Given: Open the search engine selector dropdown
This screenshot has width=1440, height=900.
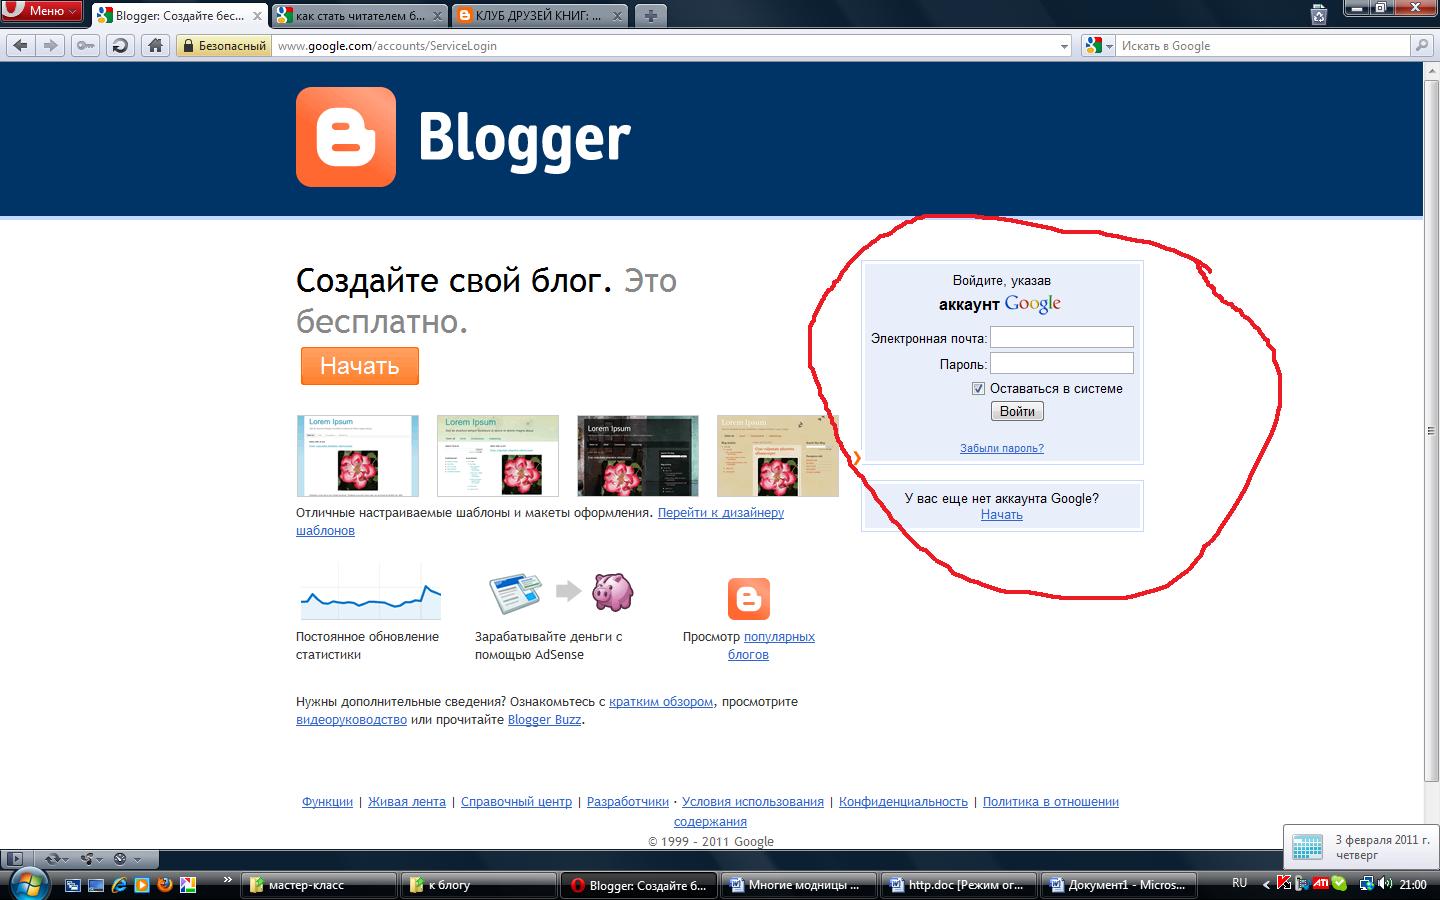Looking at the screenshot, I should point(1099,46).
